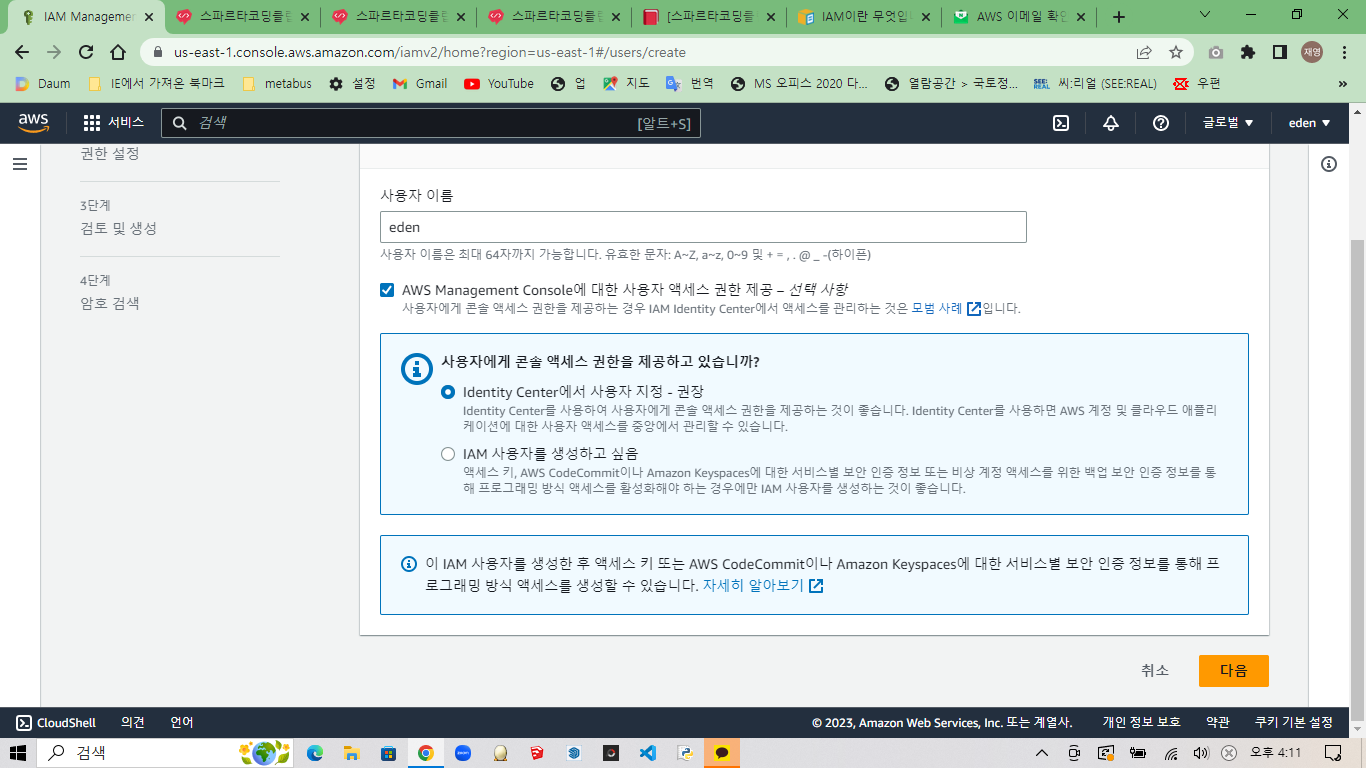Screen dimensions: 1366x768
Task: Open Windows Start menu
Action: tap(18, 752)
